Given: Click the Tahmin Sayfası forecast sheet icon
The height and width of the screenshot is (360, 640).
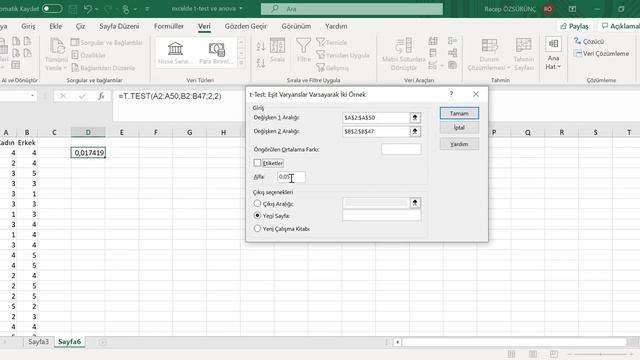Looking at the screenshot, I should tap(524, 45).
